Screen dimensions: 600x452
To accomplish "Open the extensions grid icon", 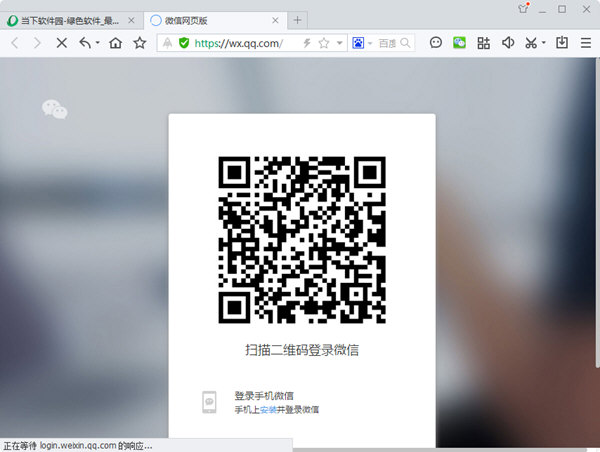I will click(484, 43).
